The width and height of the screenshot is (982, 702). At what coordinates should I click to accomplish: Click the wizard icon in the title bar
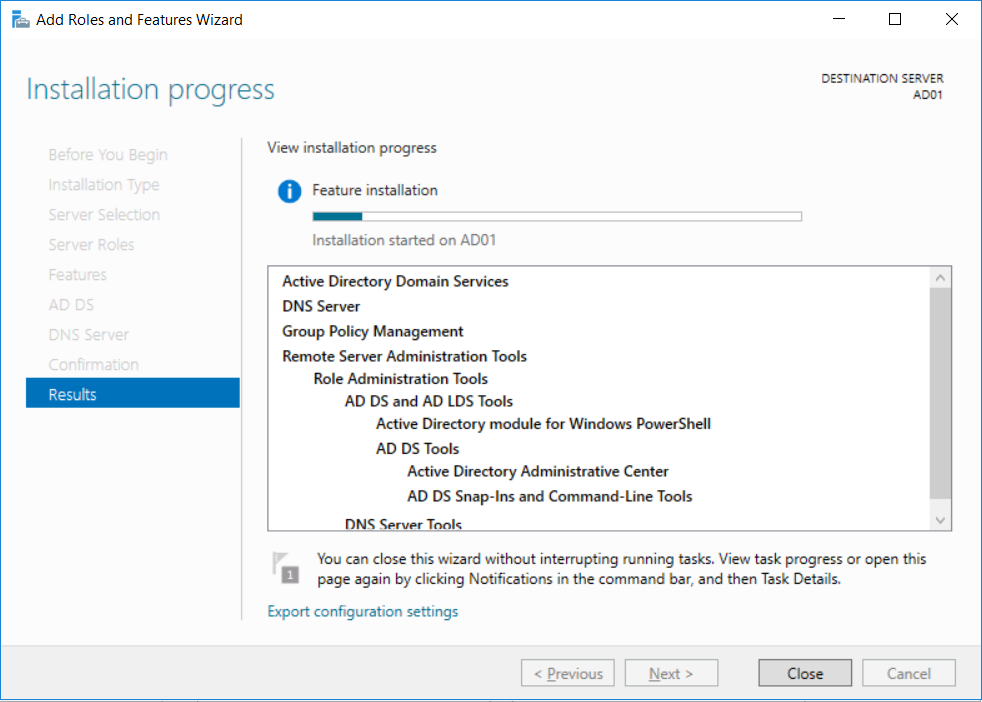coord(20,19)
